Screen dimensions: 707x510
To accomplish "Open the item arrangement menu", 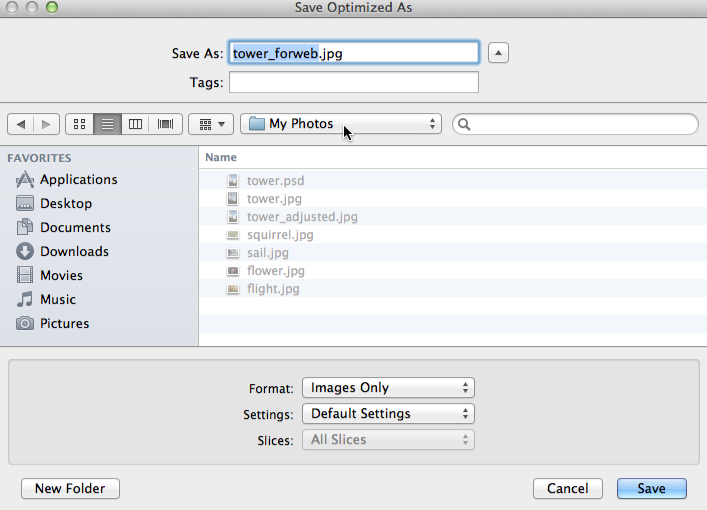I will 211,124.
